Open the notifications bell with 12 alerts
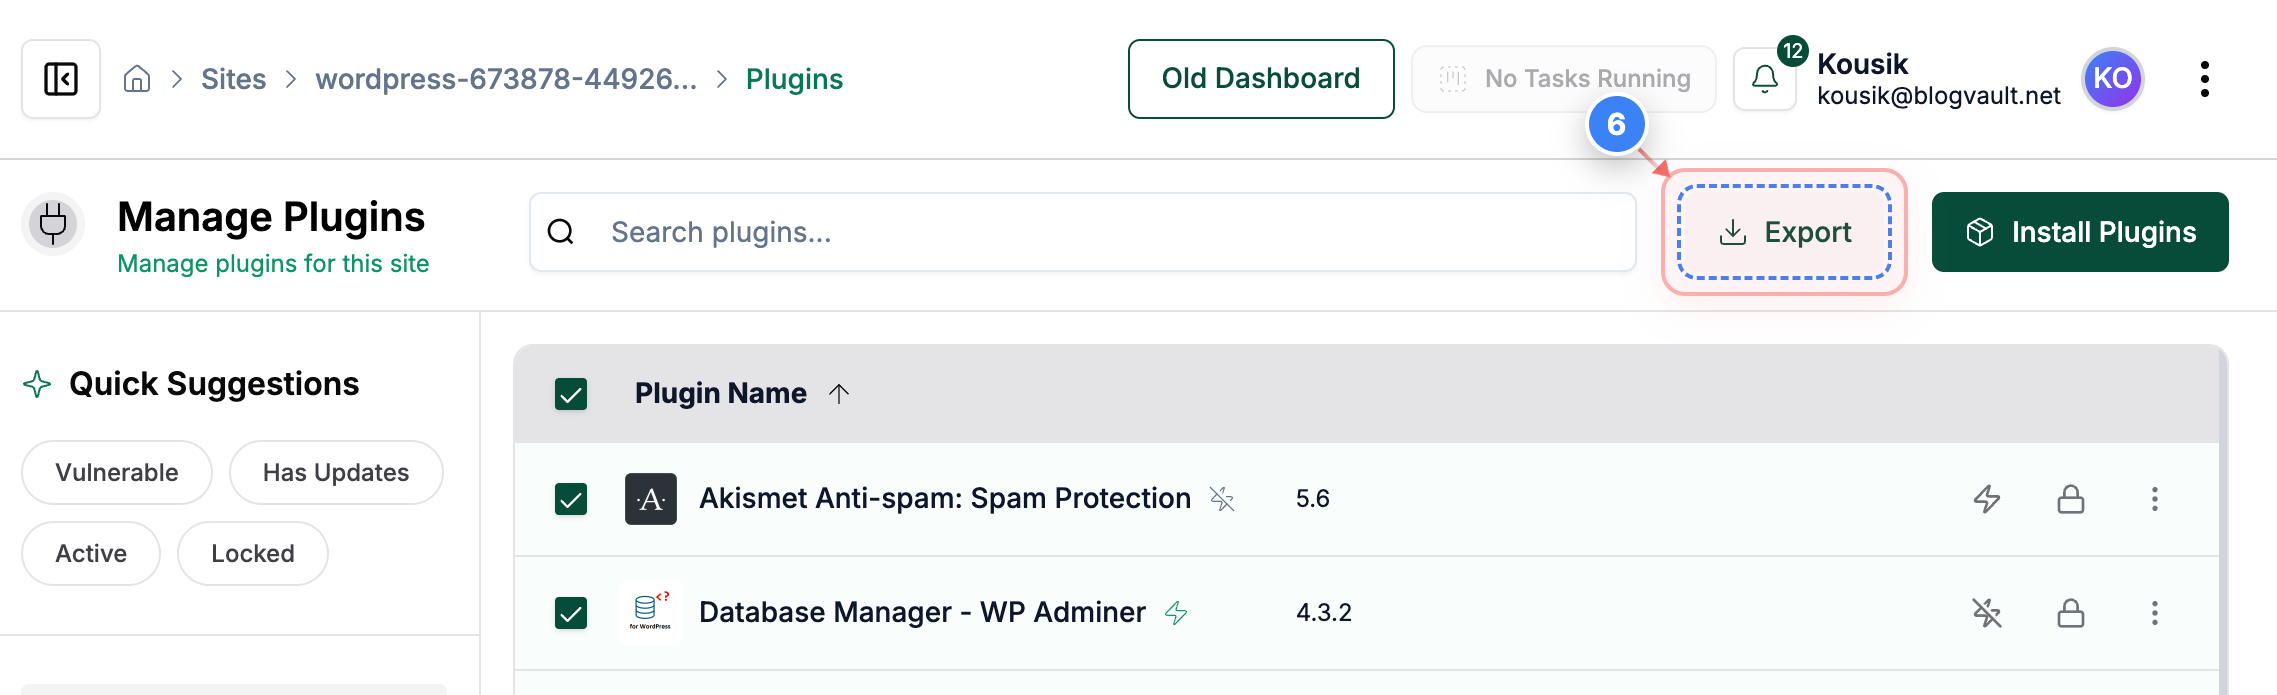The image size is (2277, 695). pos(1763,78)
